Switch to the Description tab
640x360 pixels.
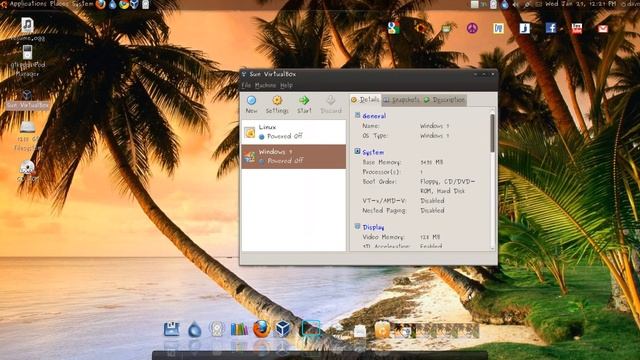pyautogui.click(x=444, y=100)
